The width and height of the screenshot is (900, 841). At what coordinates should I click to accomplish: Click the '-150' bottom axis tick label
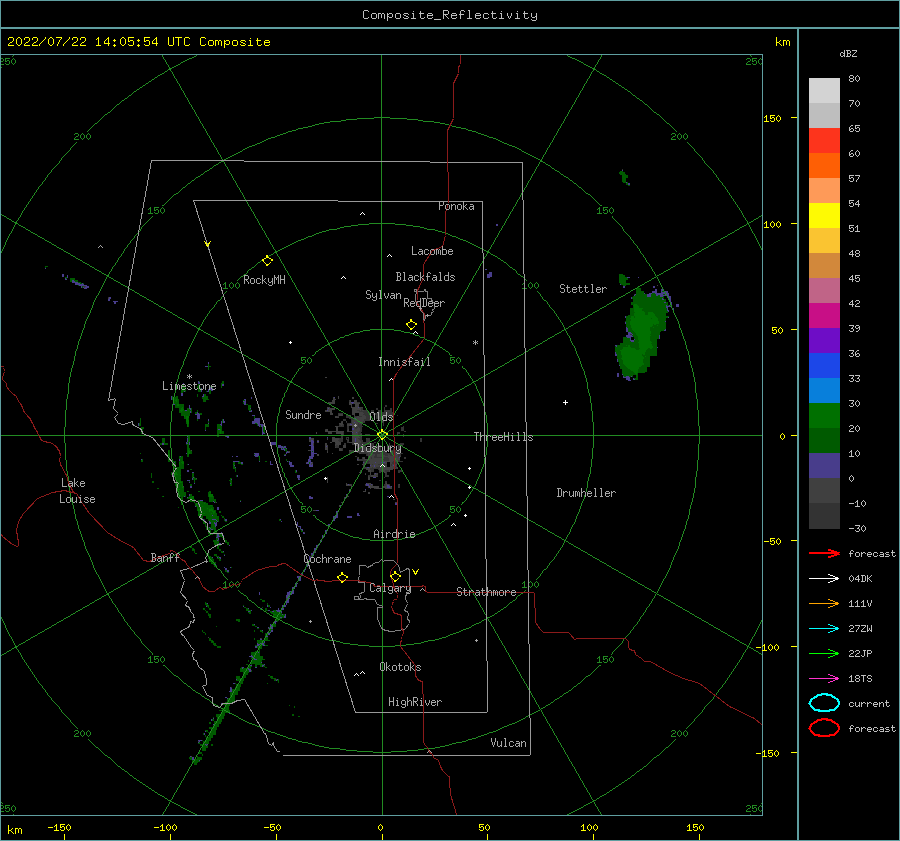pyautogui.click(x=59, y=827)
